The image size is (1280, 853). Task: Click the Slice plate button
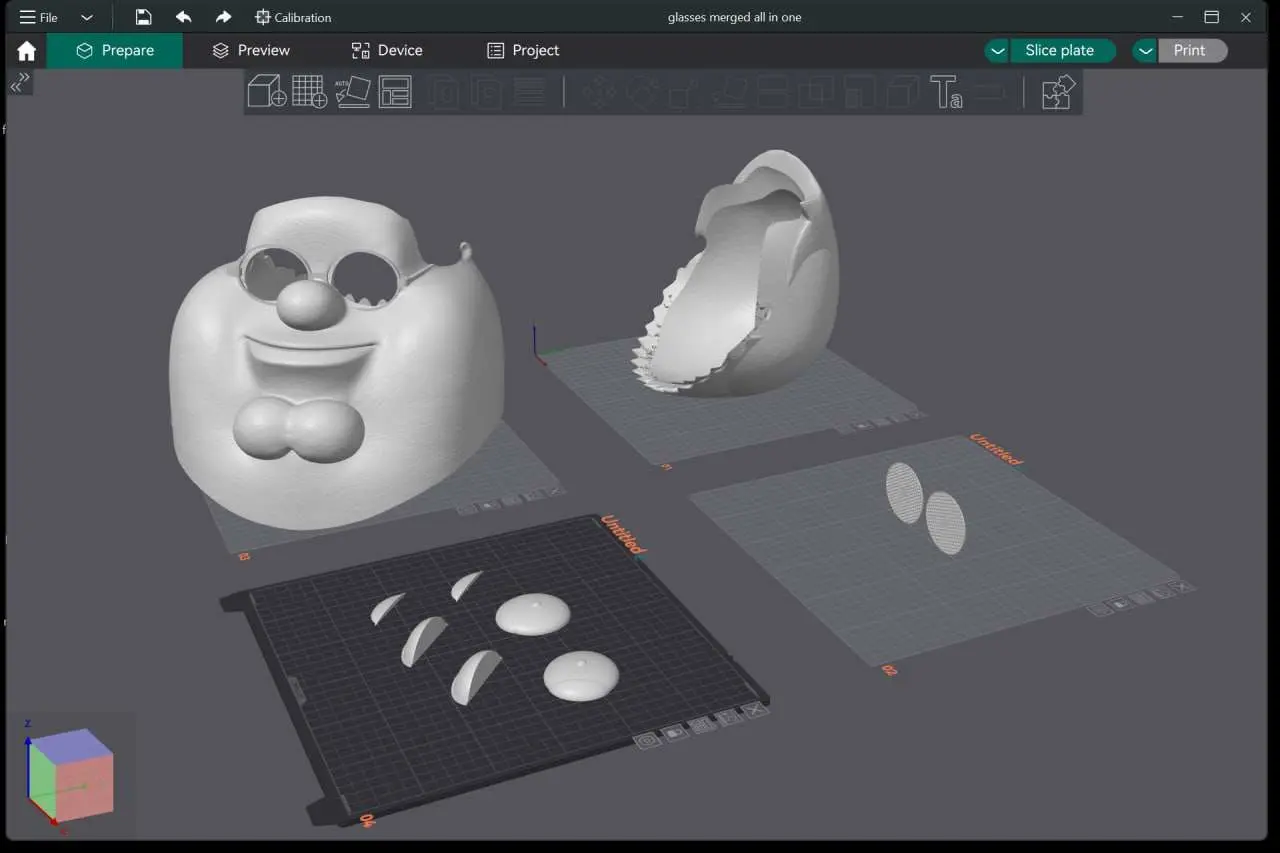coord(1060,50)
